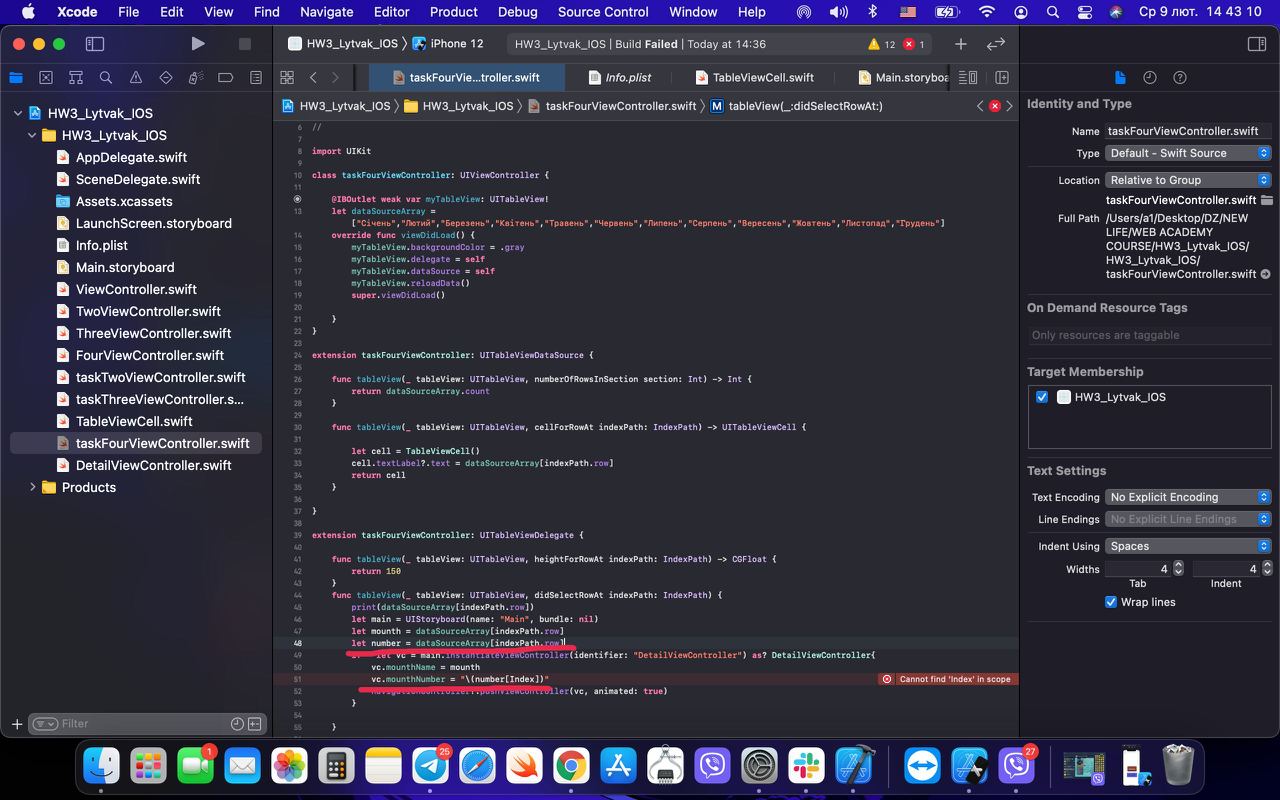The height and width of the screenshot is (800, 1280).
Task: Show the Quick Help inspector
Action: tap(1180, 78)
